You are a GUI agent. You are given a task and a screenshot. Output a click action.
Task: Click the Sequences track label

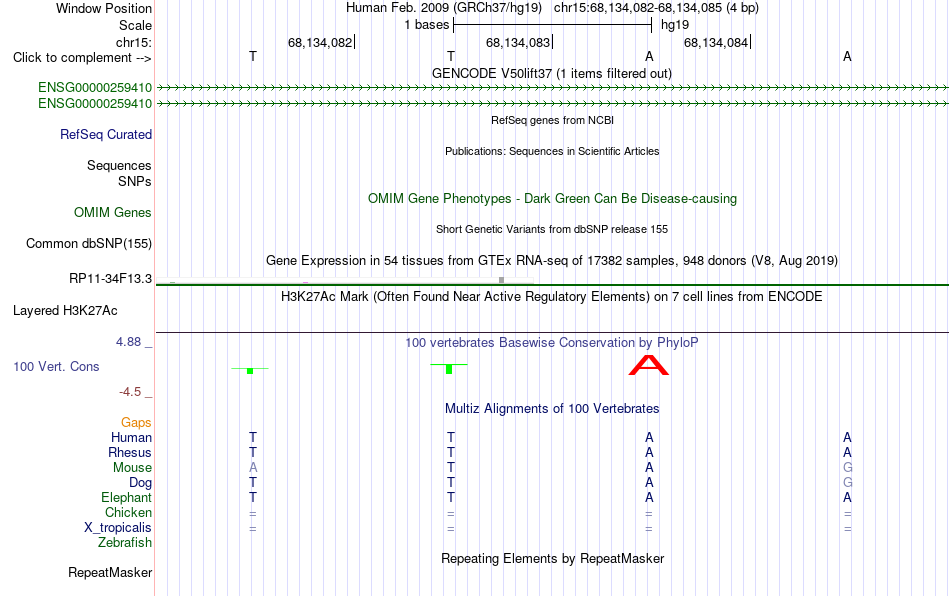tap(119, 165)
